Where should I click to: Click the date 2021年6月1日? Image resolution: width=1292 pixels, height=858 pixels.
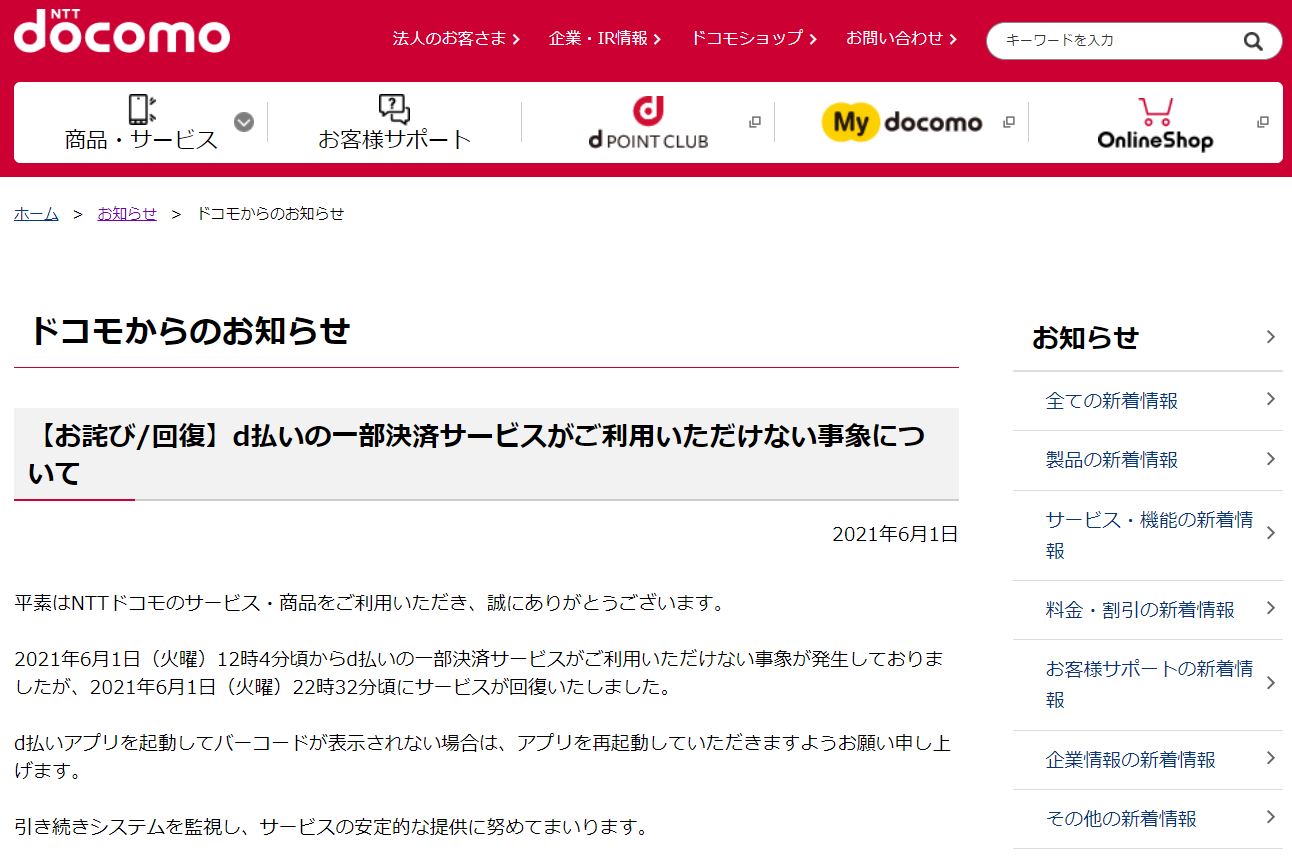pyautogui.click(x=895, y=534)
